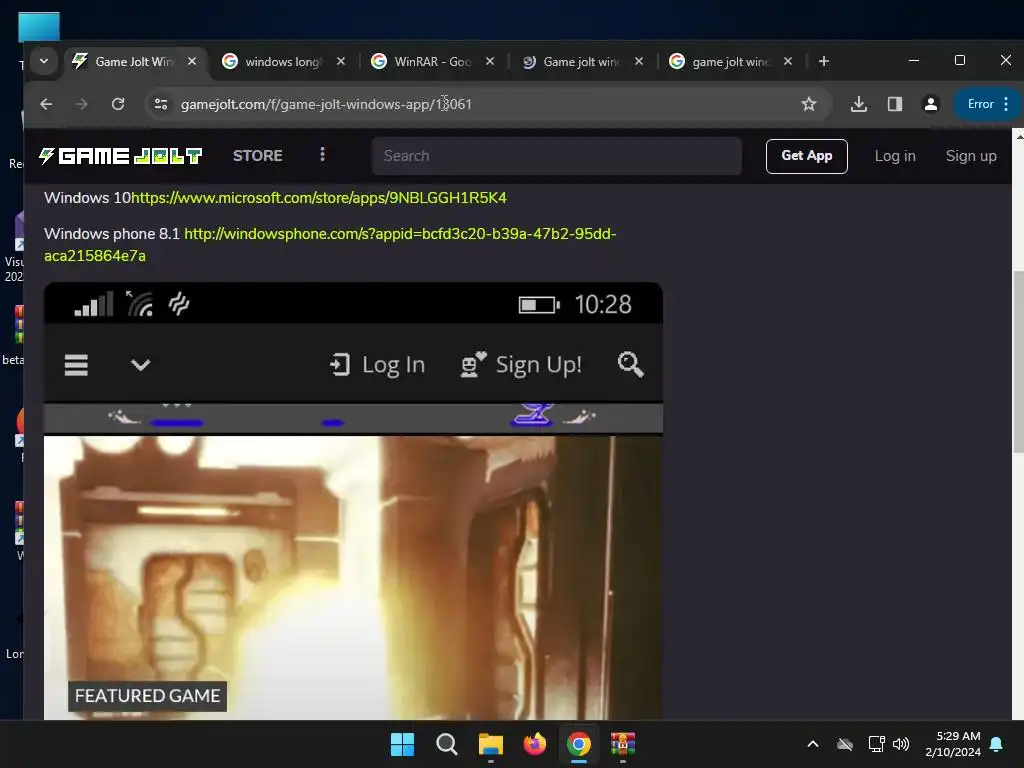Image resolution: width=1024 pixels, height=768 pixels.
Task: Toggle Chrome side panel
Action: click(x=895, y=104)
